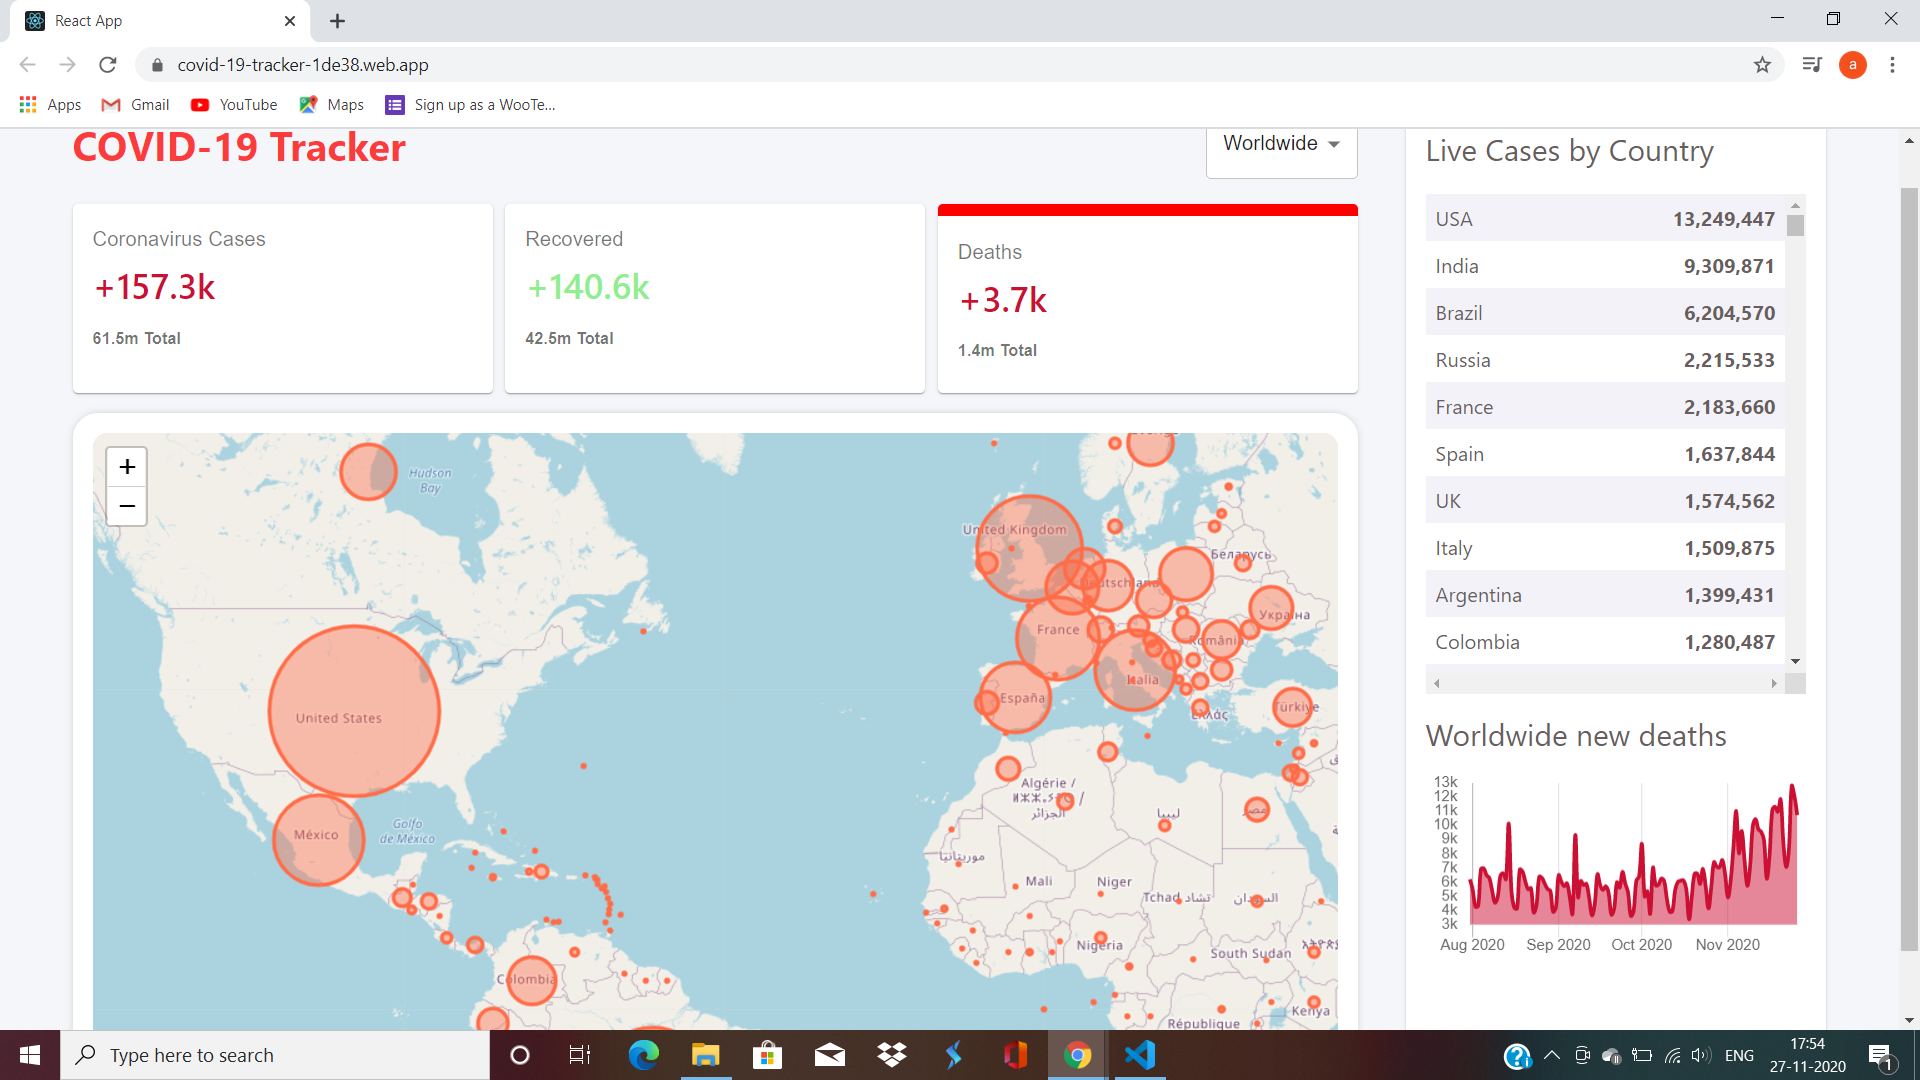Click the Windows Start button

[x=29, y=1055]
